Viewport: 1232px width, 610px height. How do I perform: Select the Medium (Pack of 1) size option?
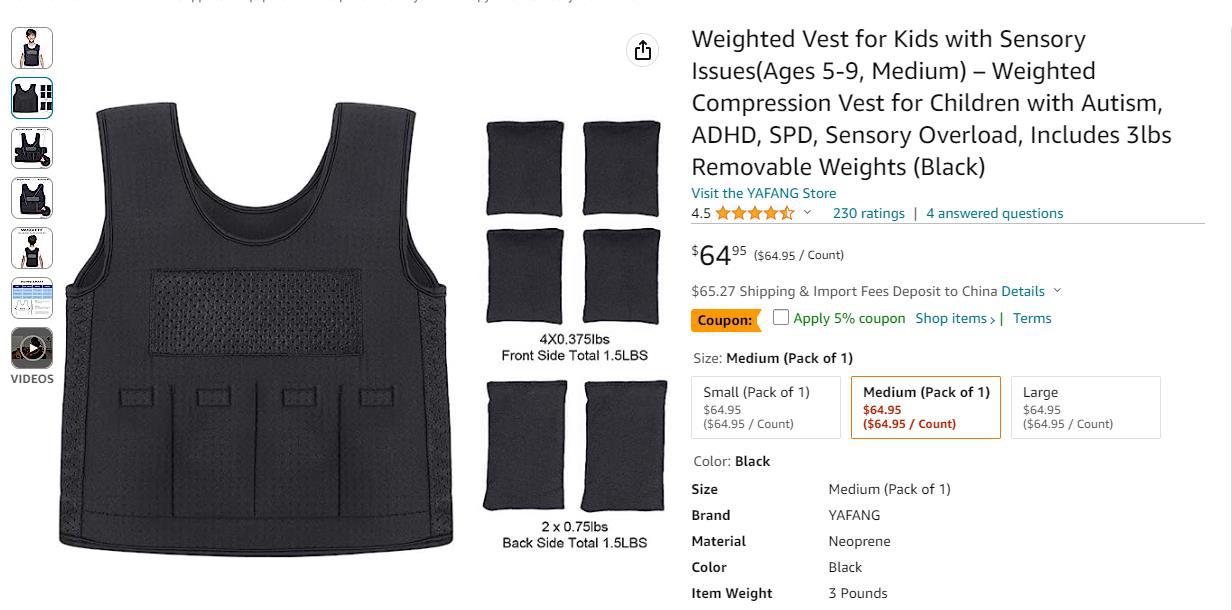pos(926,407)
